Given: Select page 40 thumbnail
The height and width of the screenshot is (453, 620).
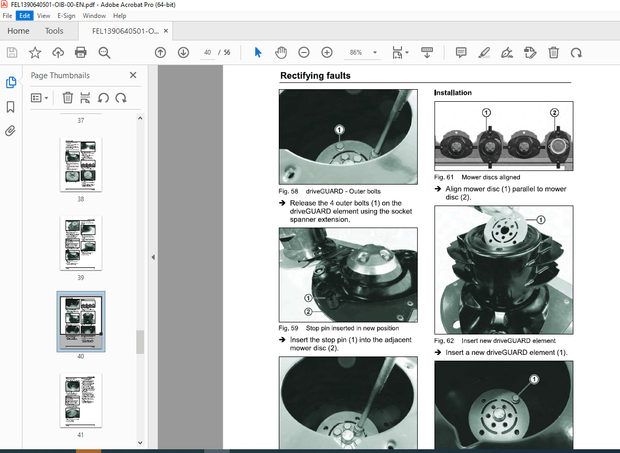Looking at the screenshot, I should coord(81,321).
